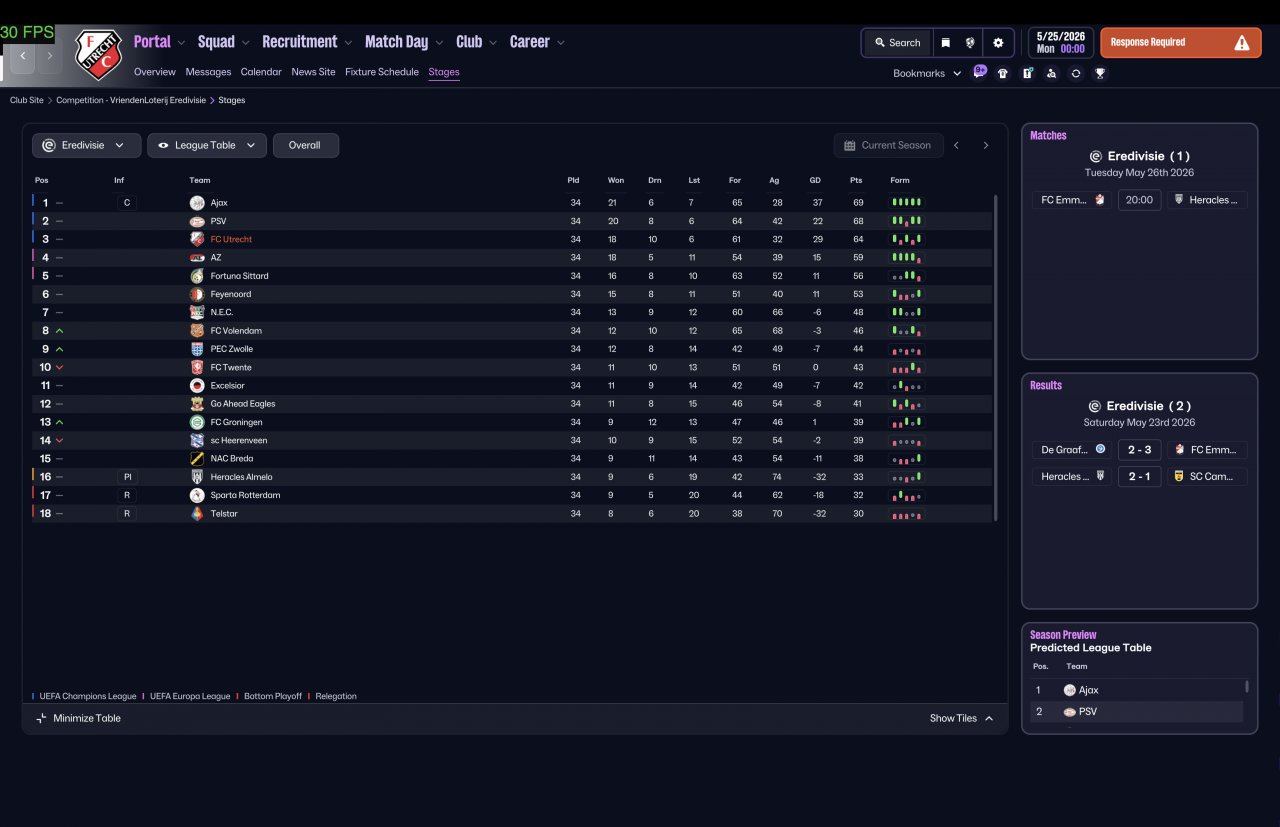Screen dimensions: 1280x827
Task: Open the Eredivisie competition dropdown
Action: pyautogui.click(x=86, y=145)
